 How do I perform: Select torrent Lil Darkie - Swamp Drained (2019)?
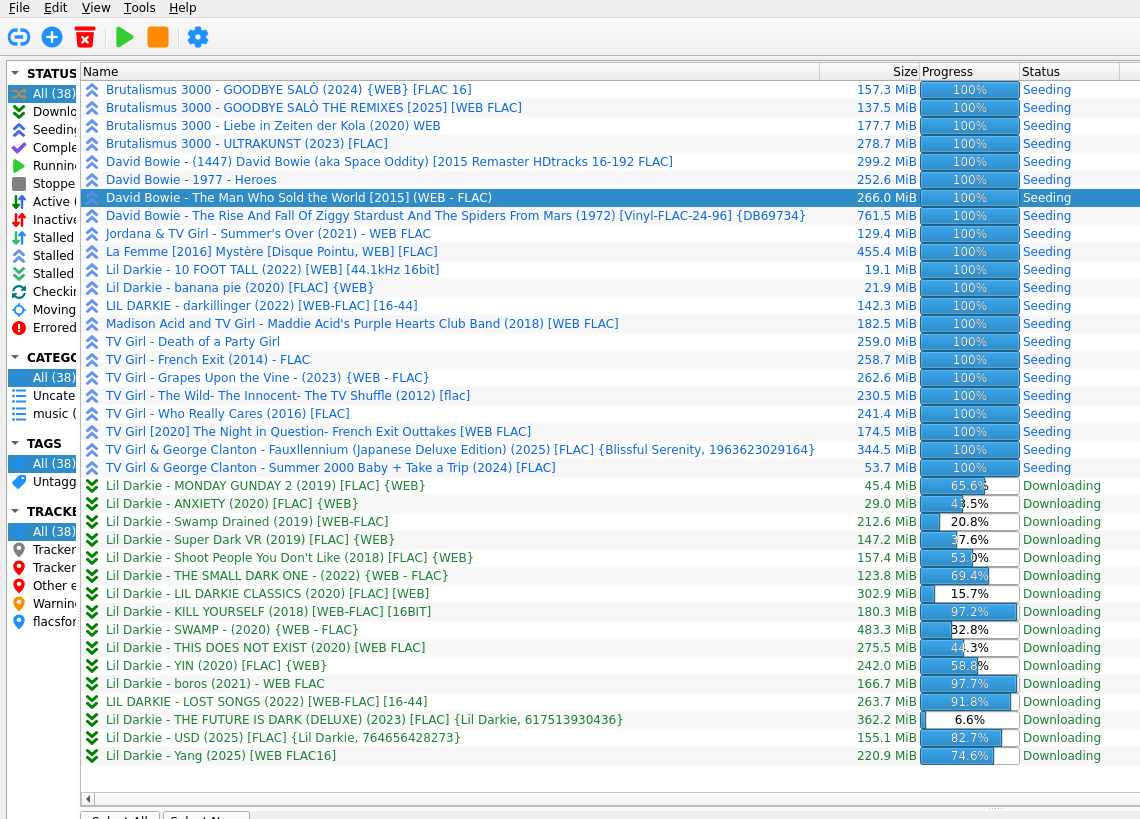click(x=247, y=522)
